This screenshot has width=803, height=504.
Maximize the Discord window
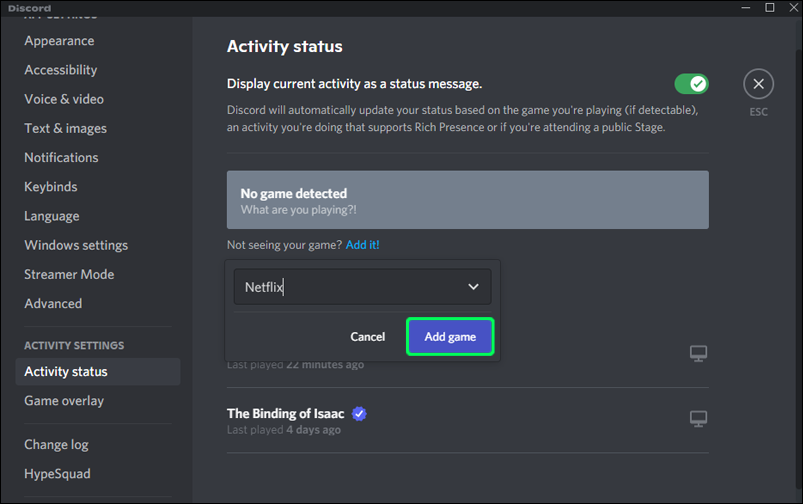(770, 8)
